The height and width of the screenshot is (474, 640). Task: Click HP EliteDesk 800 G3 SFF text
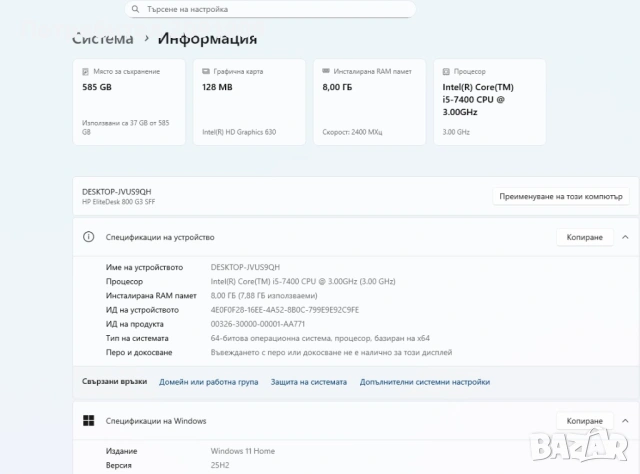point(118,202)
